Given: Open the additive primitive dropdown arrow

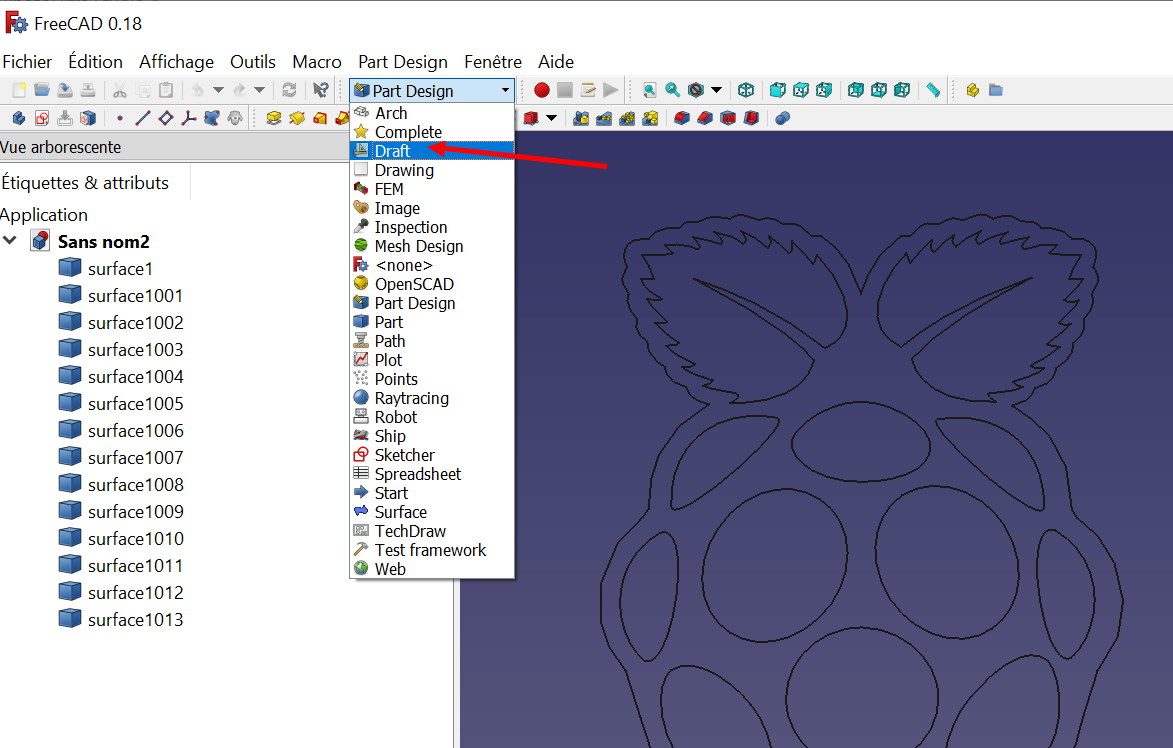Looking at the screenshot, I should coord(552,118).
